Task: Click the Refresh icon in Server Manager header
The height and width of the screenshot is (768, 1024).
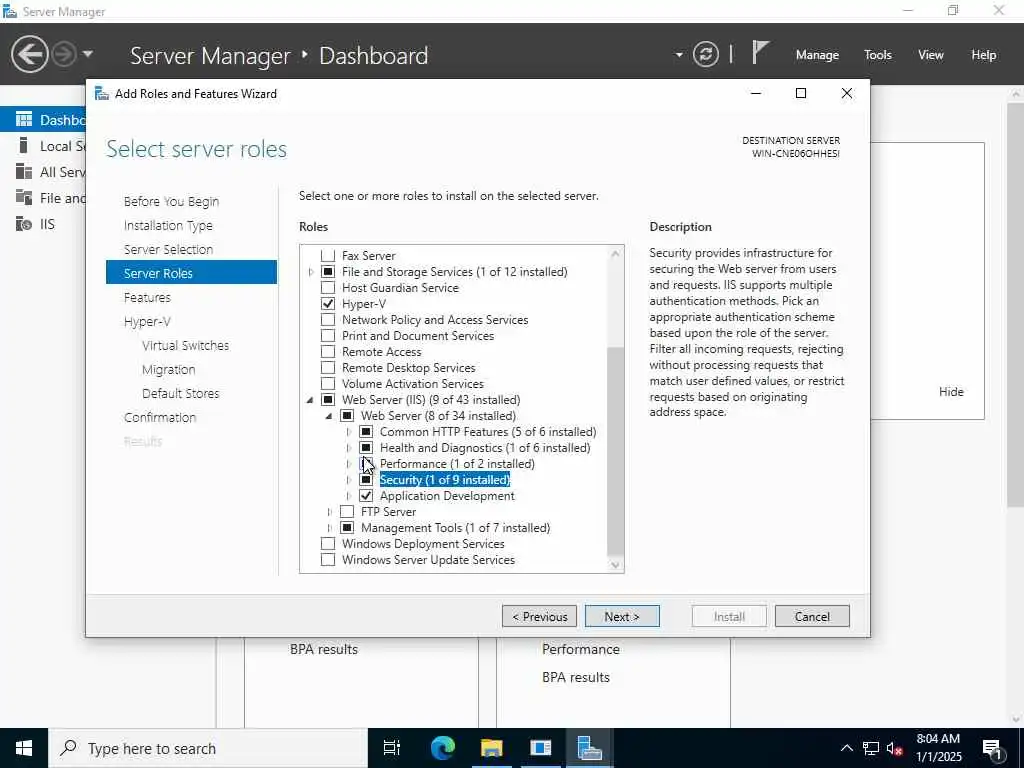Action: pos(705,54)
